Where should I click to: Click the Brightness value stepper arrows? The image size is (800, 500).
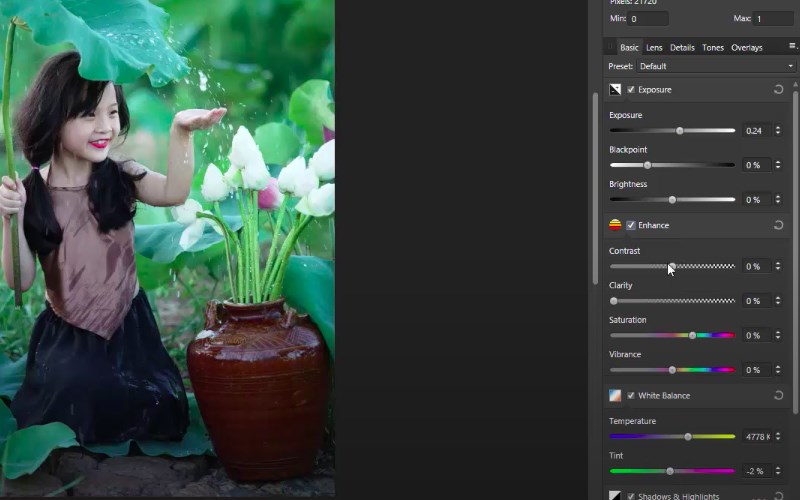point(778,199)
